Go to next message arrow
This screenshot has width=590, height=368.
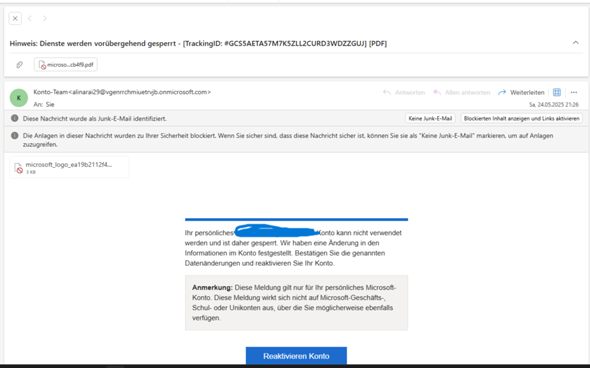[x=45, y=18]
